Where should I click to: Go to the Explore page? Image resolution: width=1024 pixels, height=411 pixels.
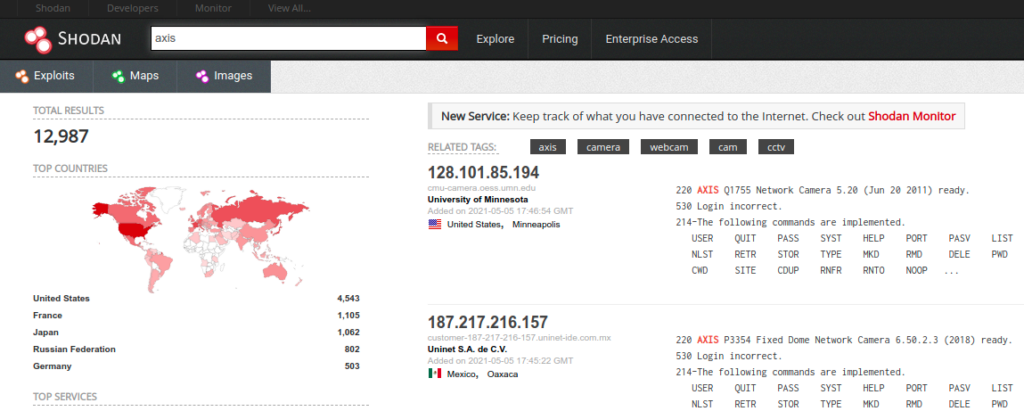pos(495,39)
